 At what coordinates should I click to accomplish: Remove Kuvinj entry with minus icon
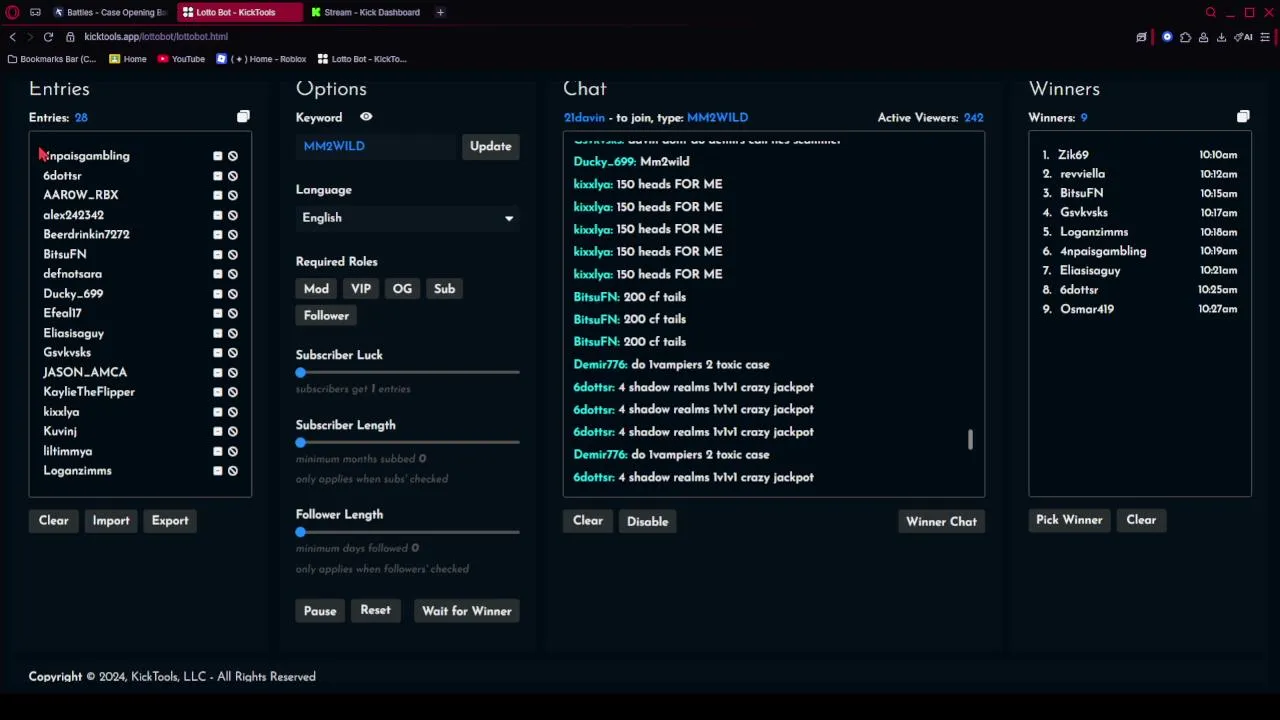point(217,431)
